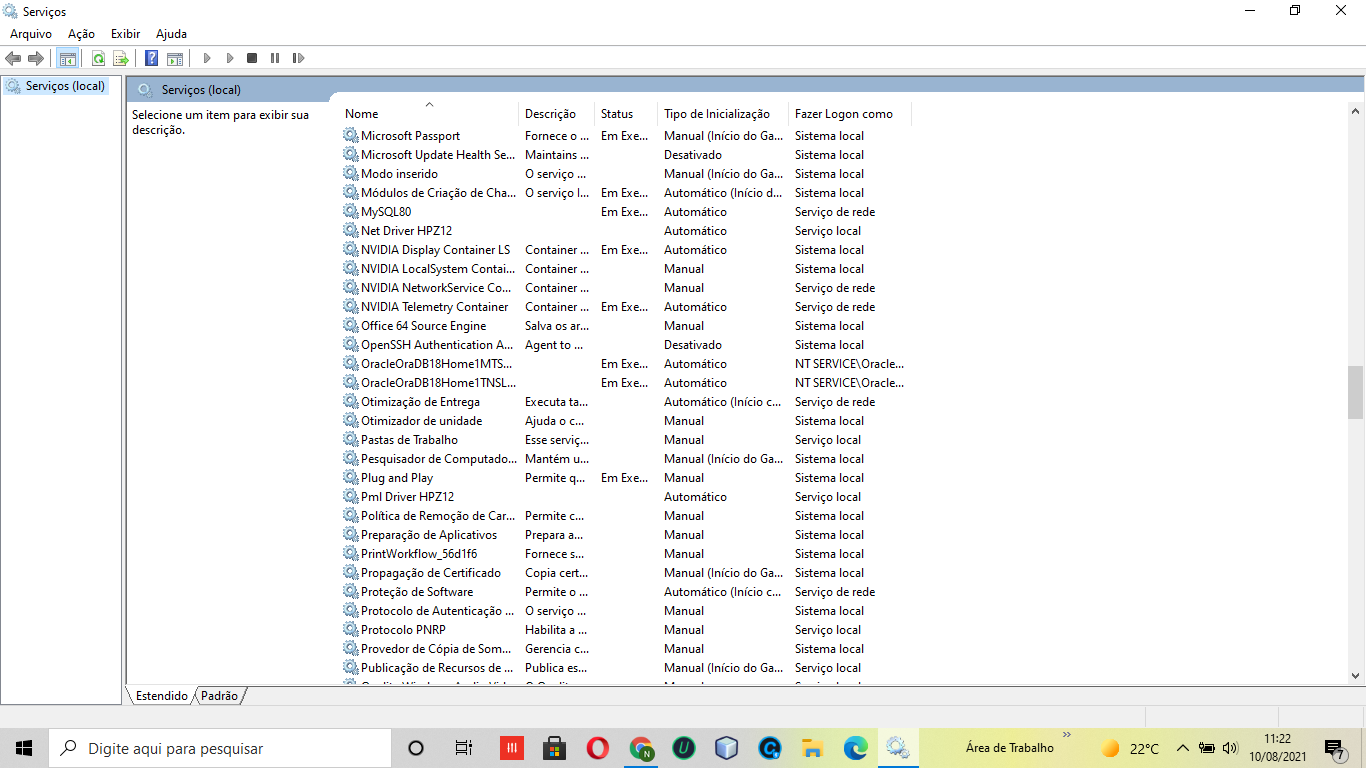This screenshot has height=768, width=1366.
Task: Click the taskbar search box
Action: coord(220,748)
